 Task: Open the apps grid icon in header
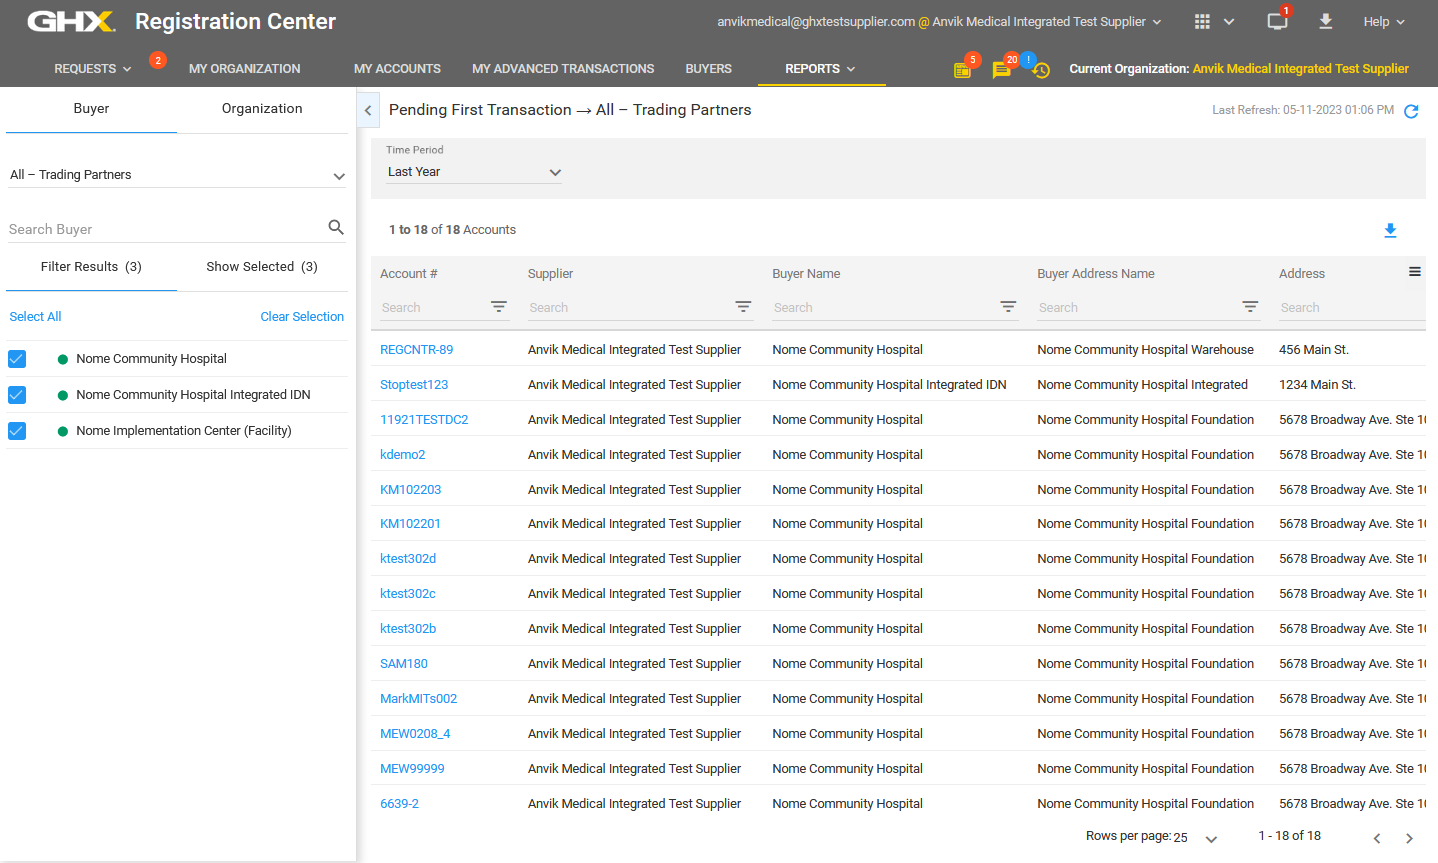coord(1202,22)
